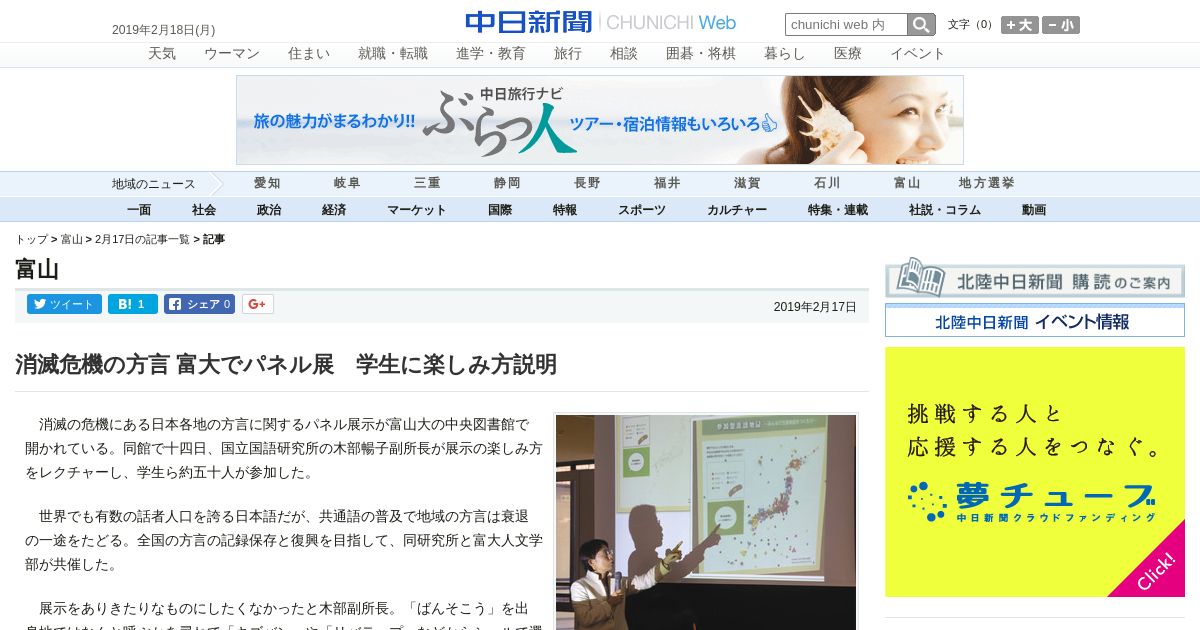
Task: Open 北陸中日新聞 イベント情報 banner
Action: 1035,321
